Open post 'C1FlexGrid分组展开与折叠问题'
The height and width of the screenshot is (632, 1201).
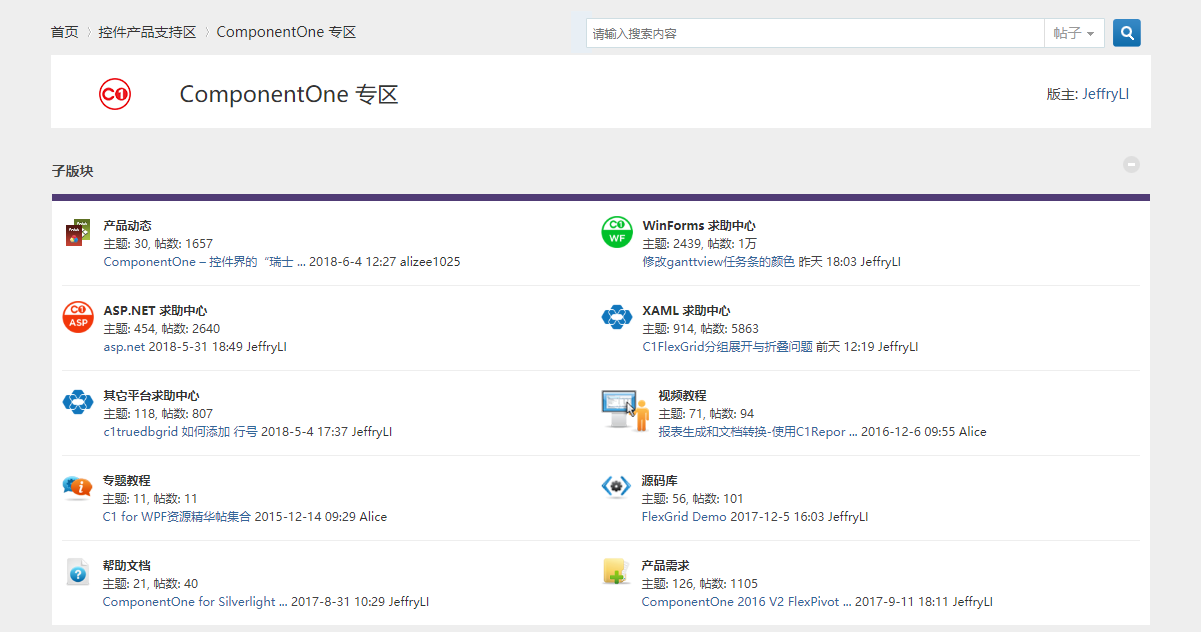(727, 347)
